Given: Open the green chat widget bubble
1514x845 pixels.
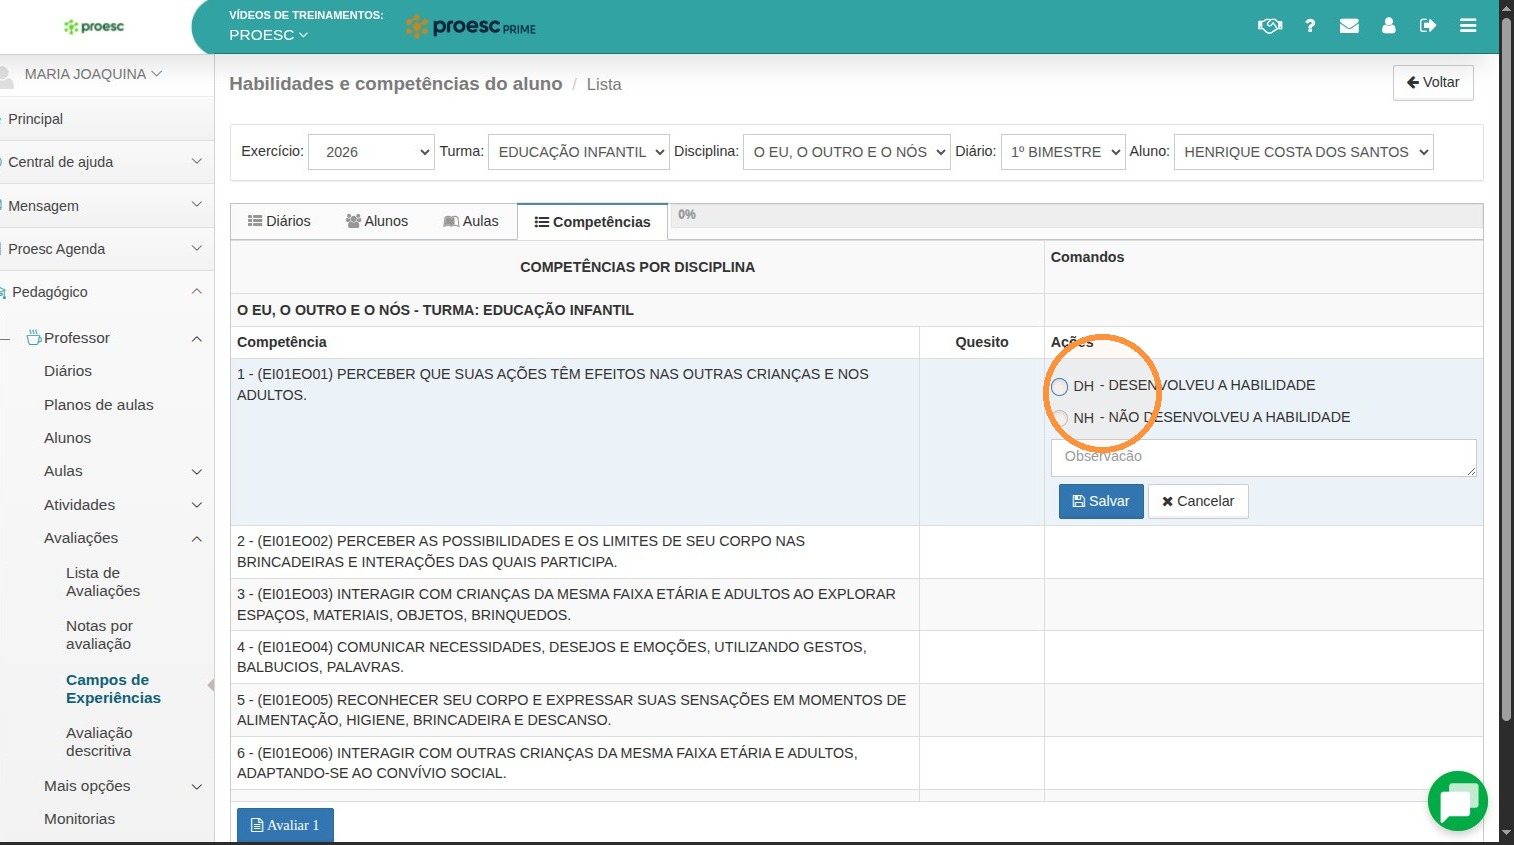Looking at the screenshot, I should [1458, 801].
